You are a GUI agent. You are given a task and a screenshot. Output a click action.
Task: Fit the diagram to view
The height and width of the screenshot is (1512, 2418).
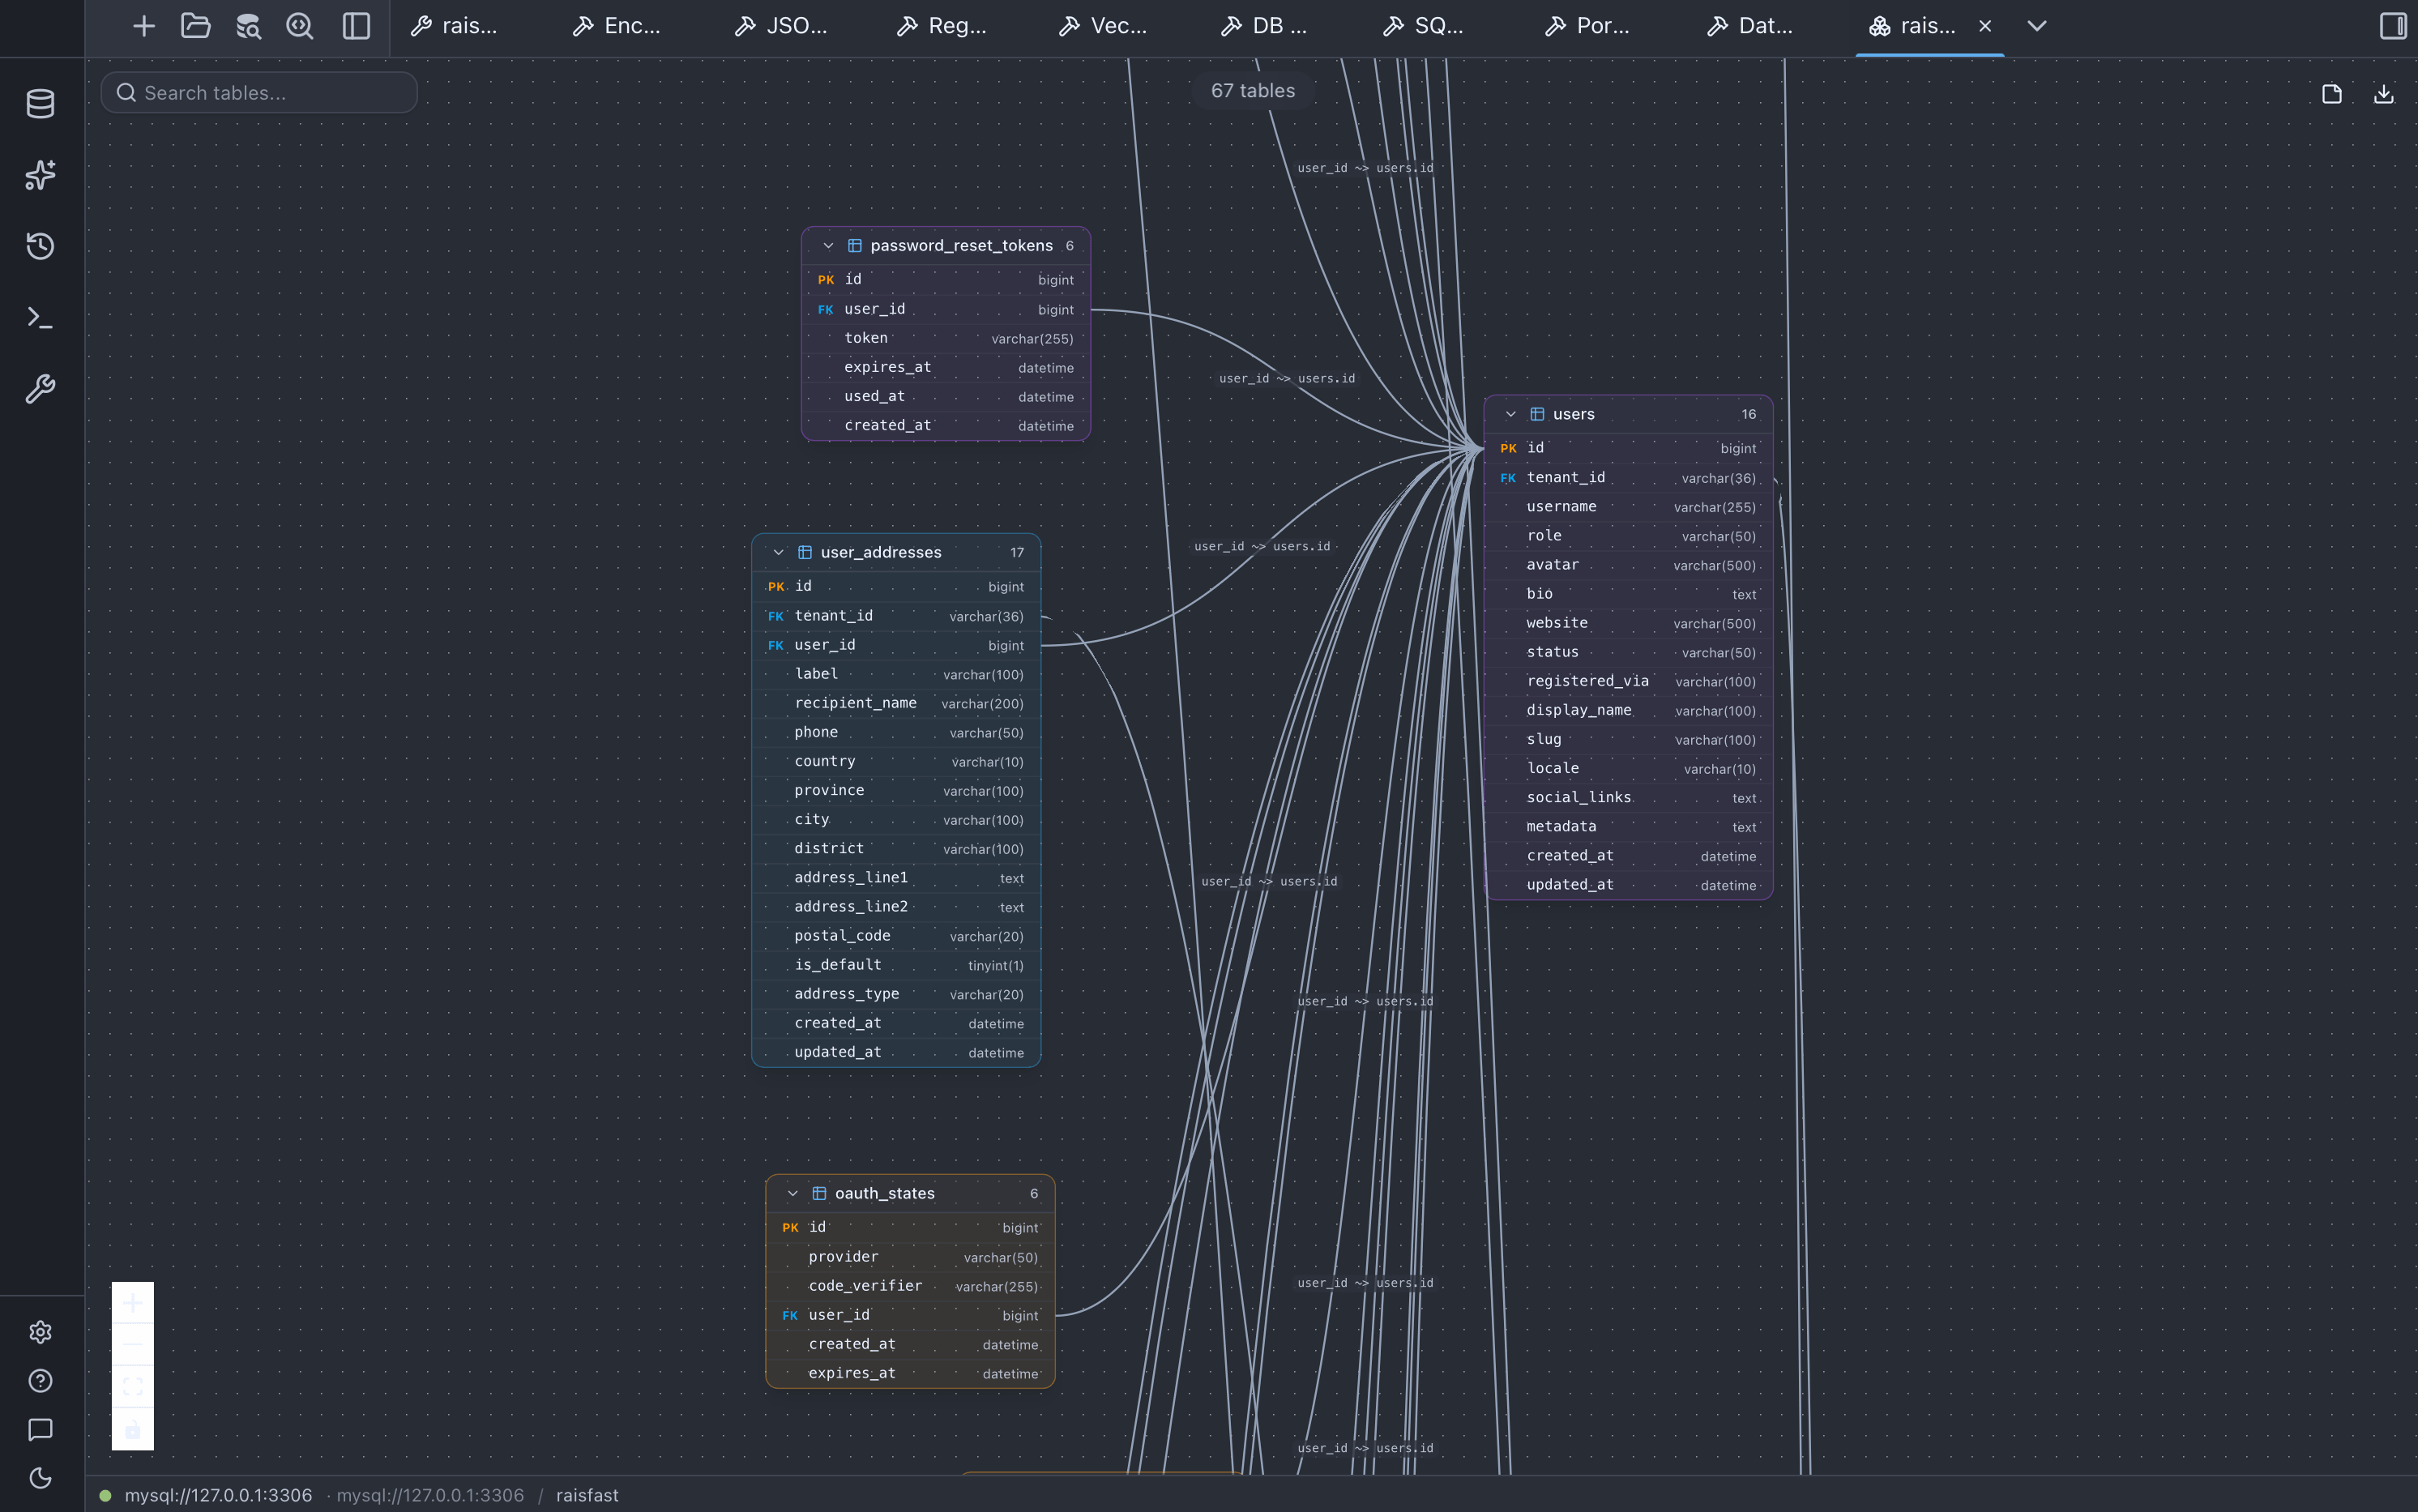(133, 1387)
